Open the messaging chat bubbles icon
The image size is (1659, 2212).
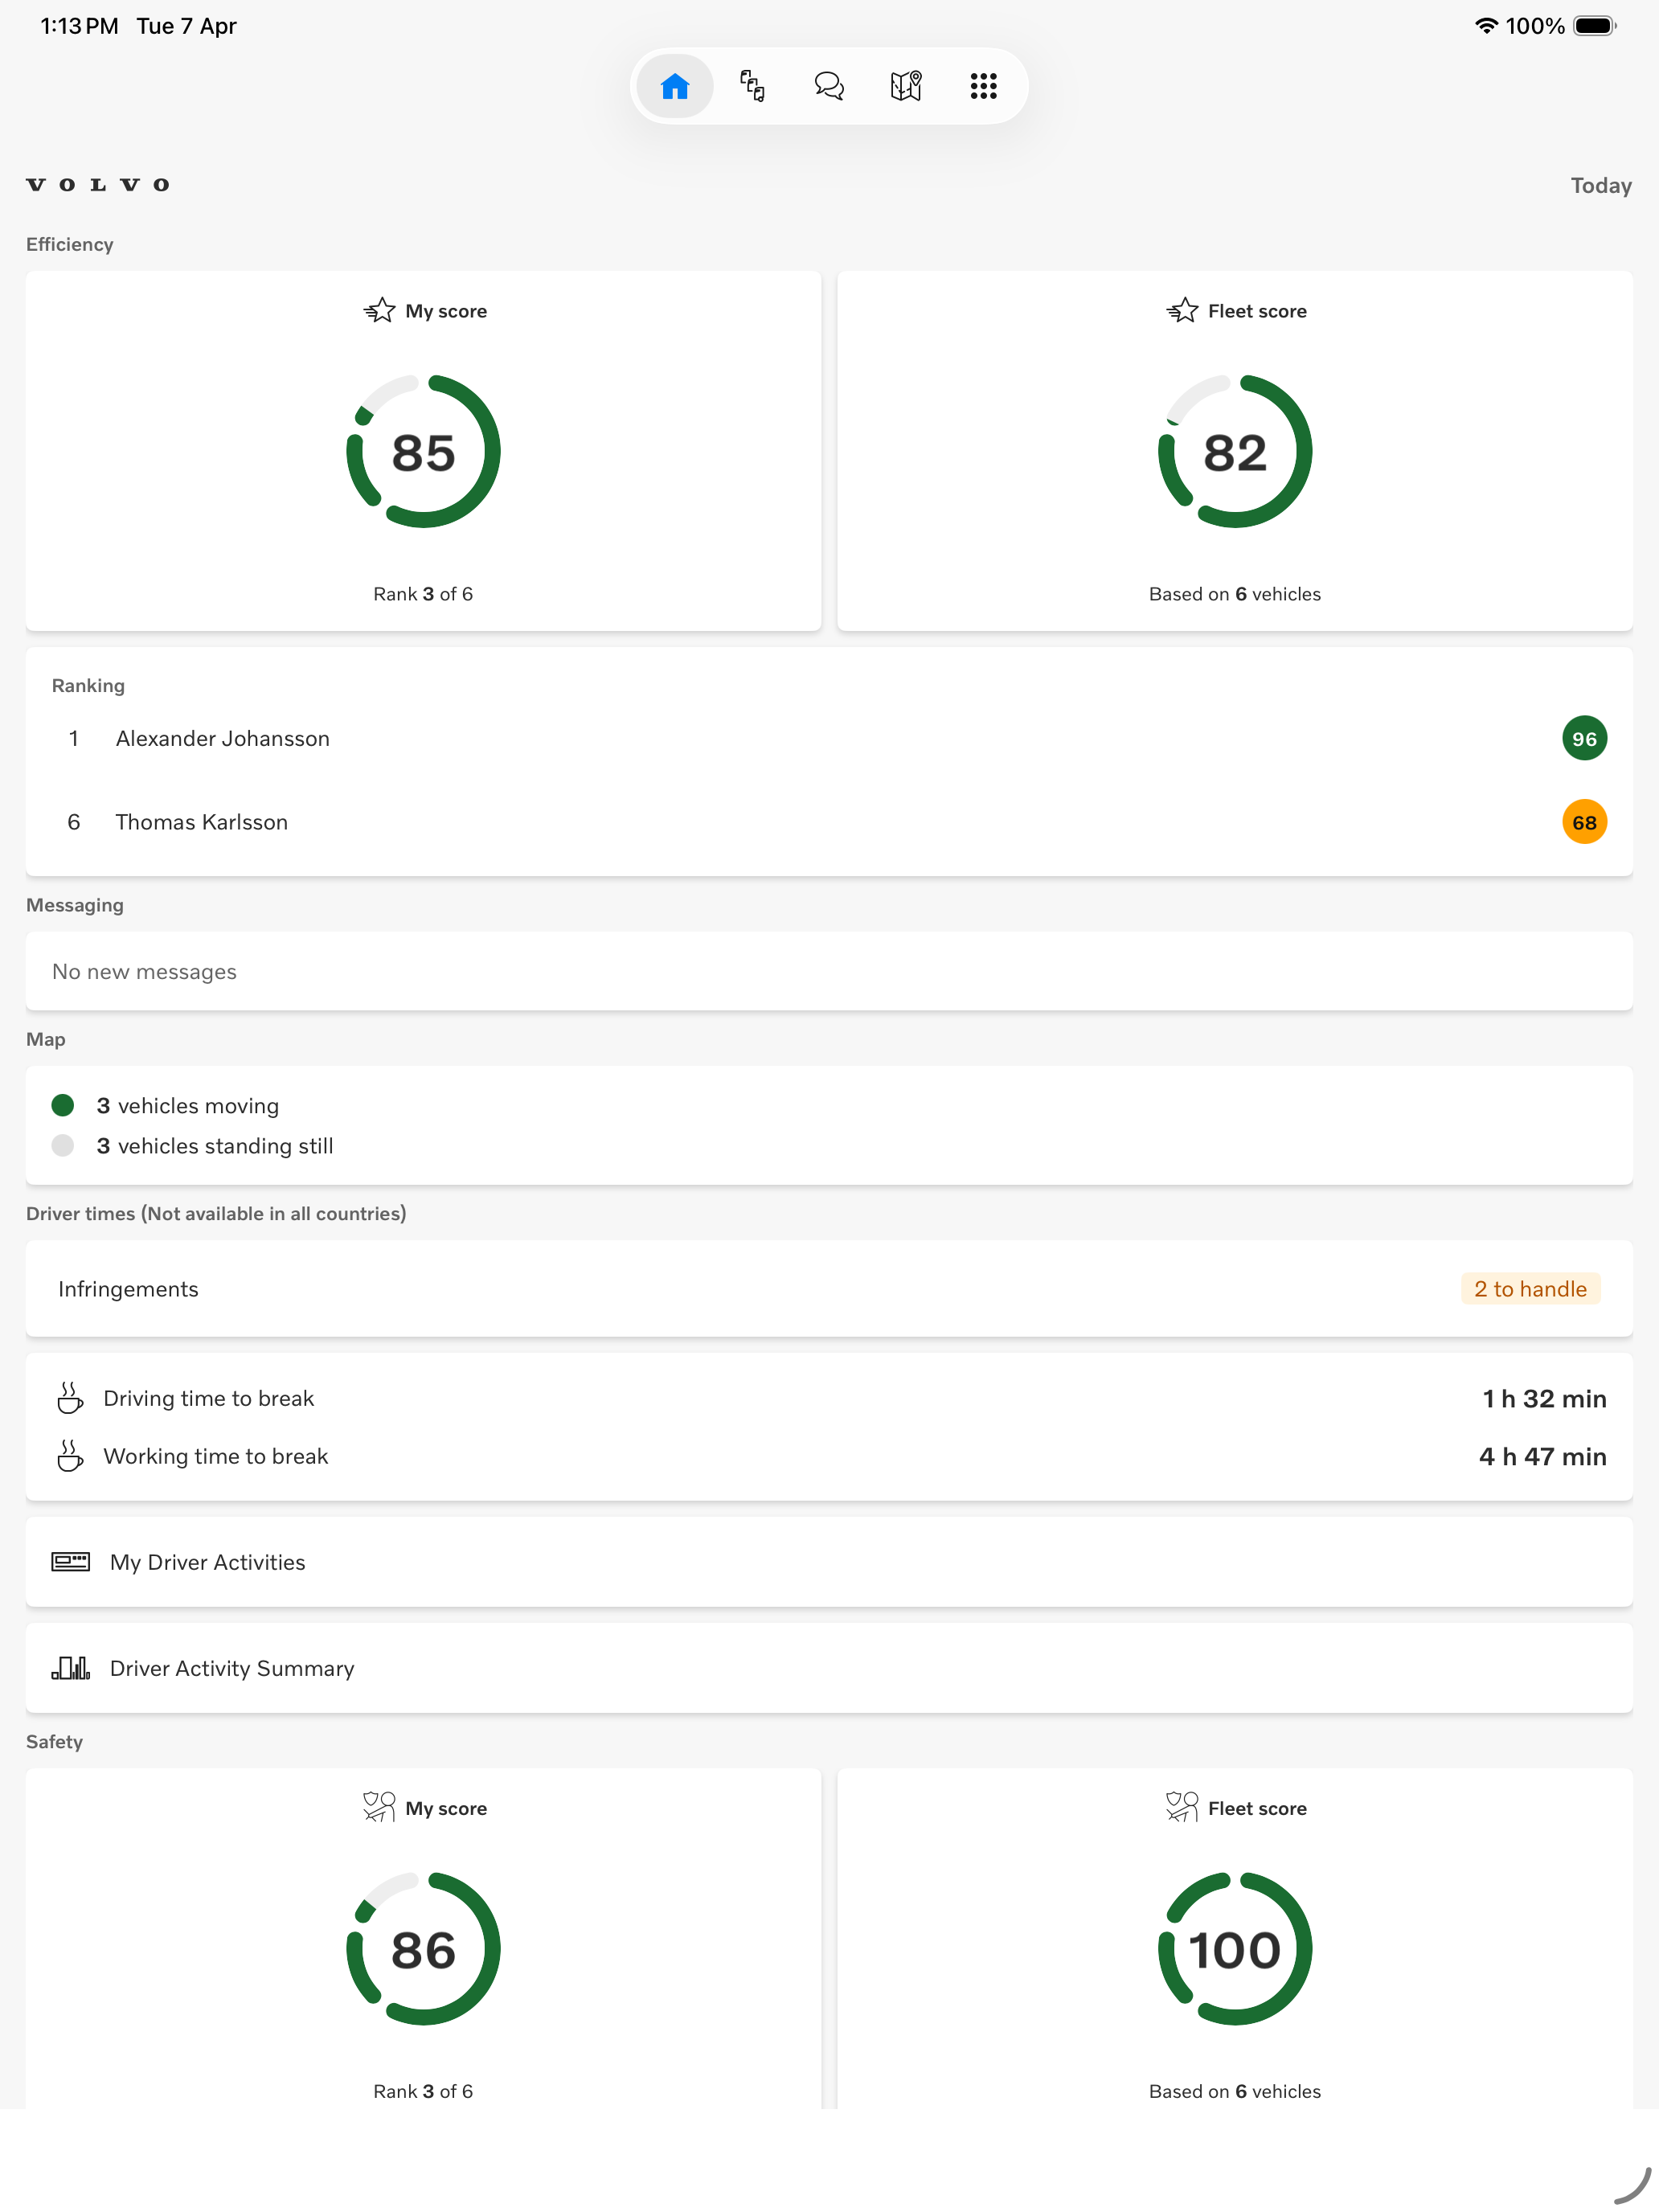(829, 86)
